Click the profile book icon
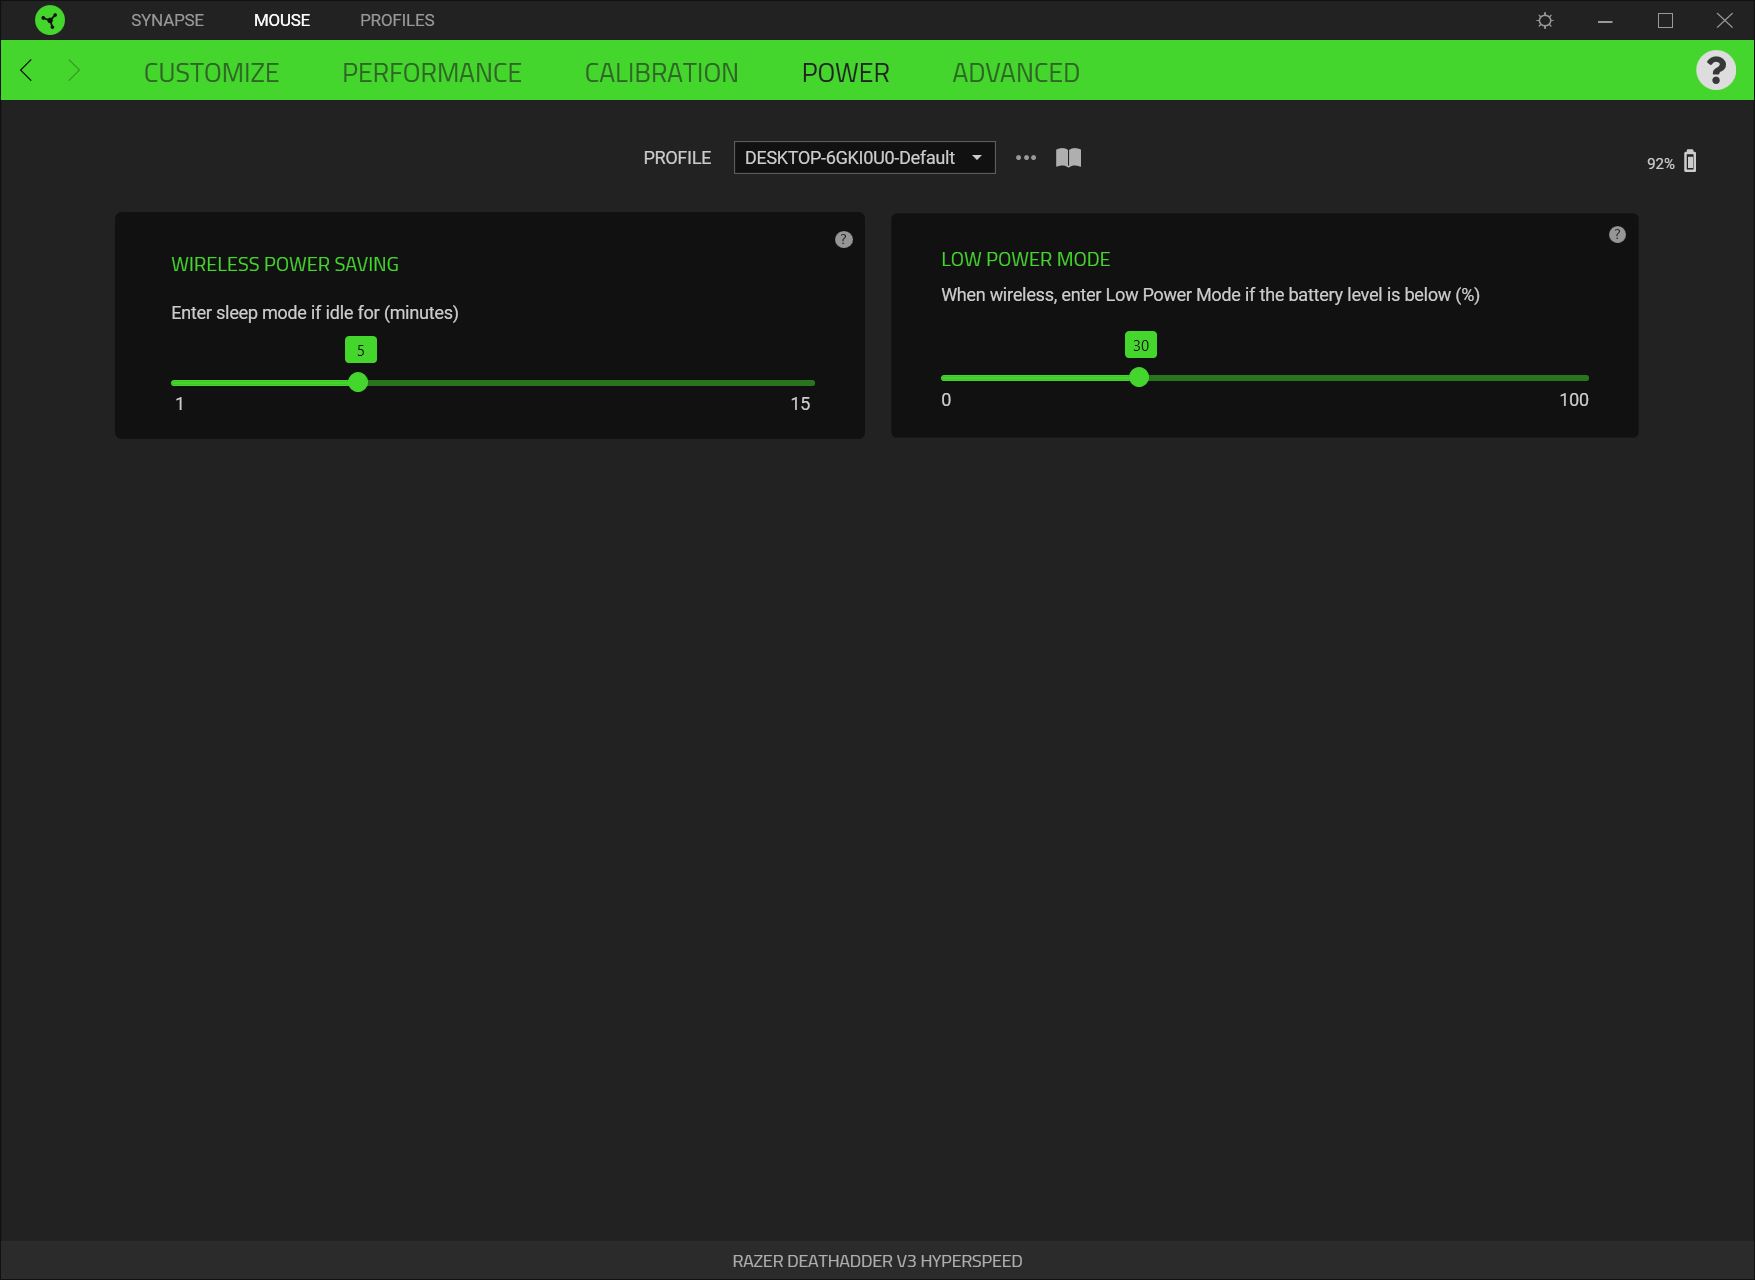 tap(1068, 157)
